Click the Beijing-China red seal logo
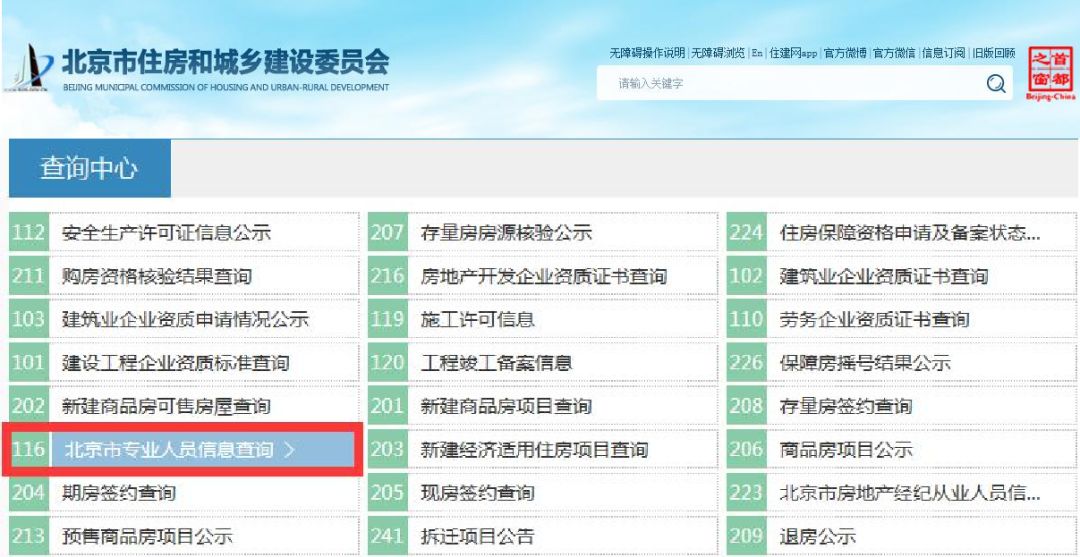Screen dimensions: 1080x557 [1050, 73]
